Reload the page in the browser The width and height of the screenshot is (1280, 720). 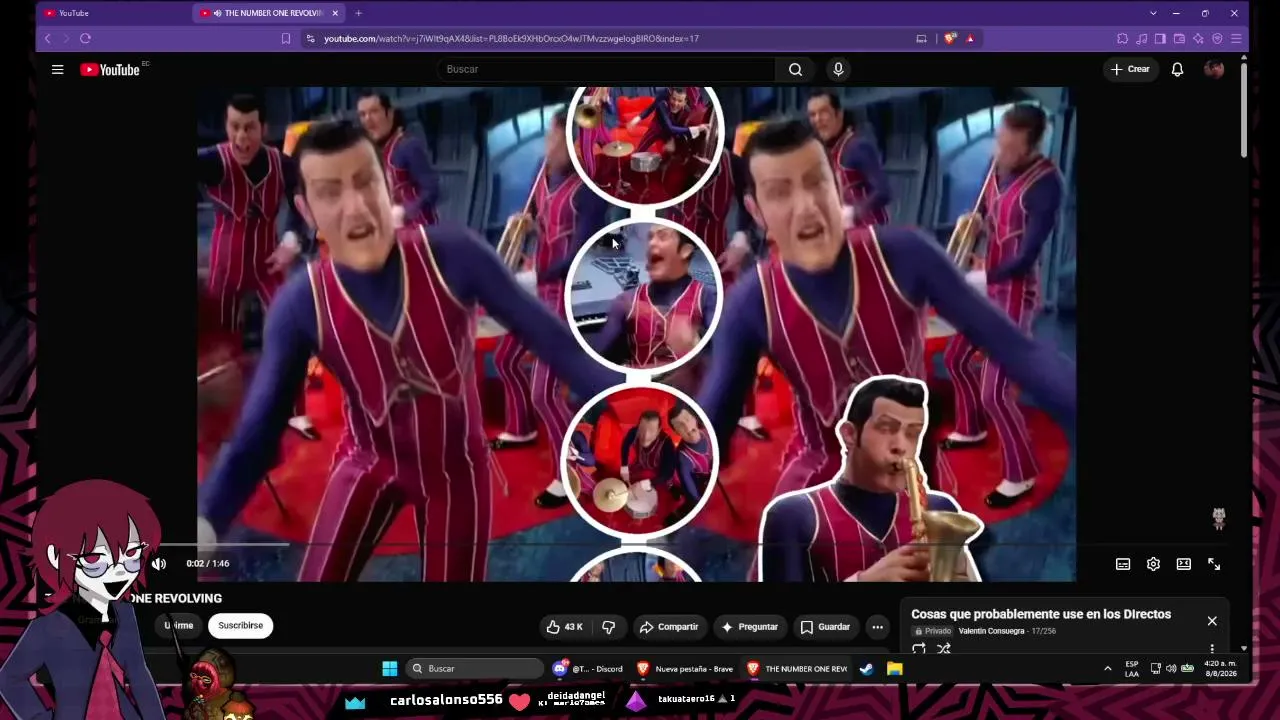coord(85,38)
